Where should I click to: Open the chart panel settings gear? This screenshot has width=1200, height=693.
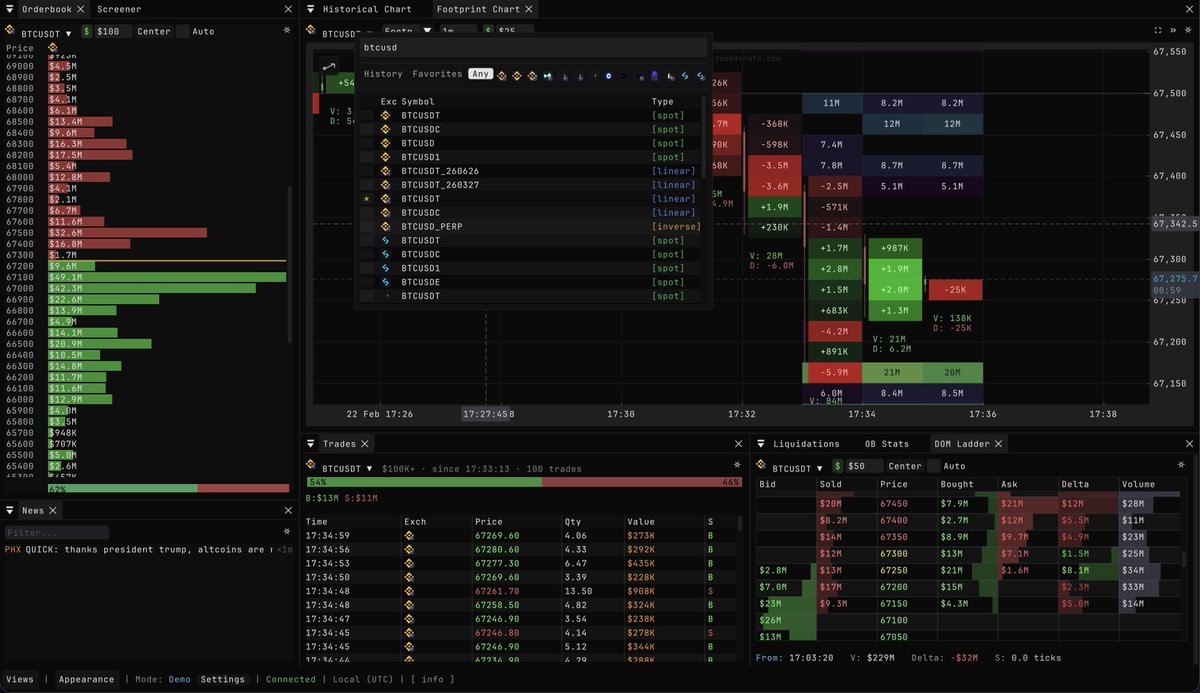(1190, 31)
